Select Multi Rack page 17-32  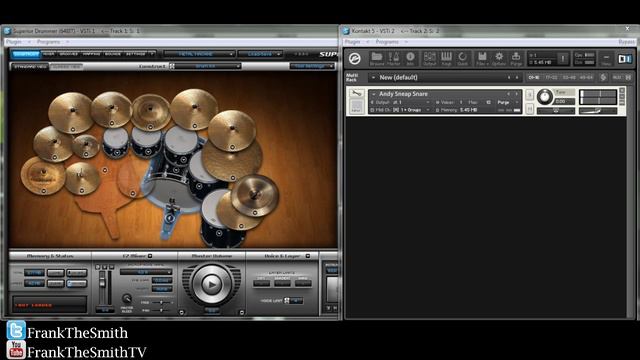click(x=551, y=77)
